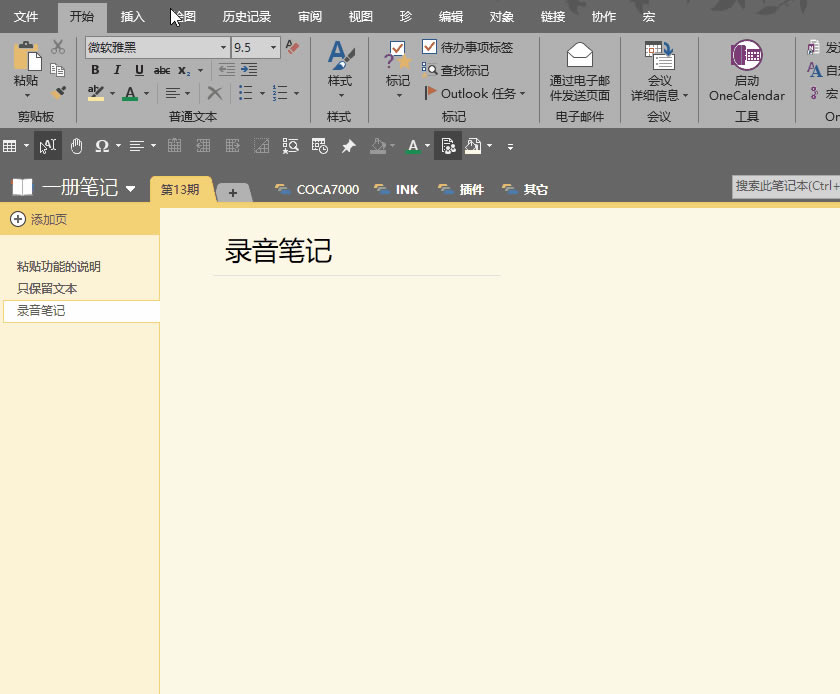
Task: Insert a symbol with the Omega icon
Action: click(x=103, y=146)
